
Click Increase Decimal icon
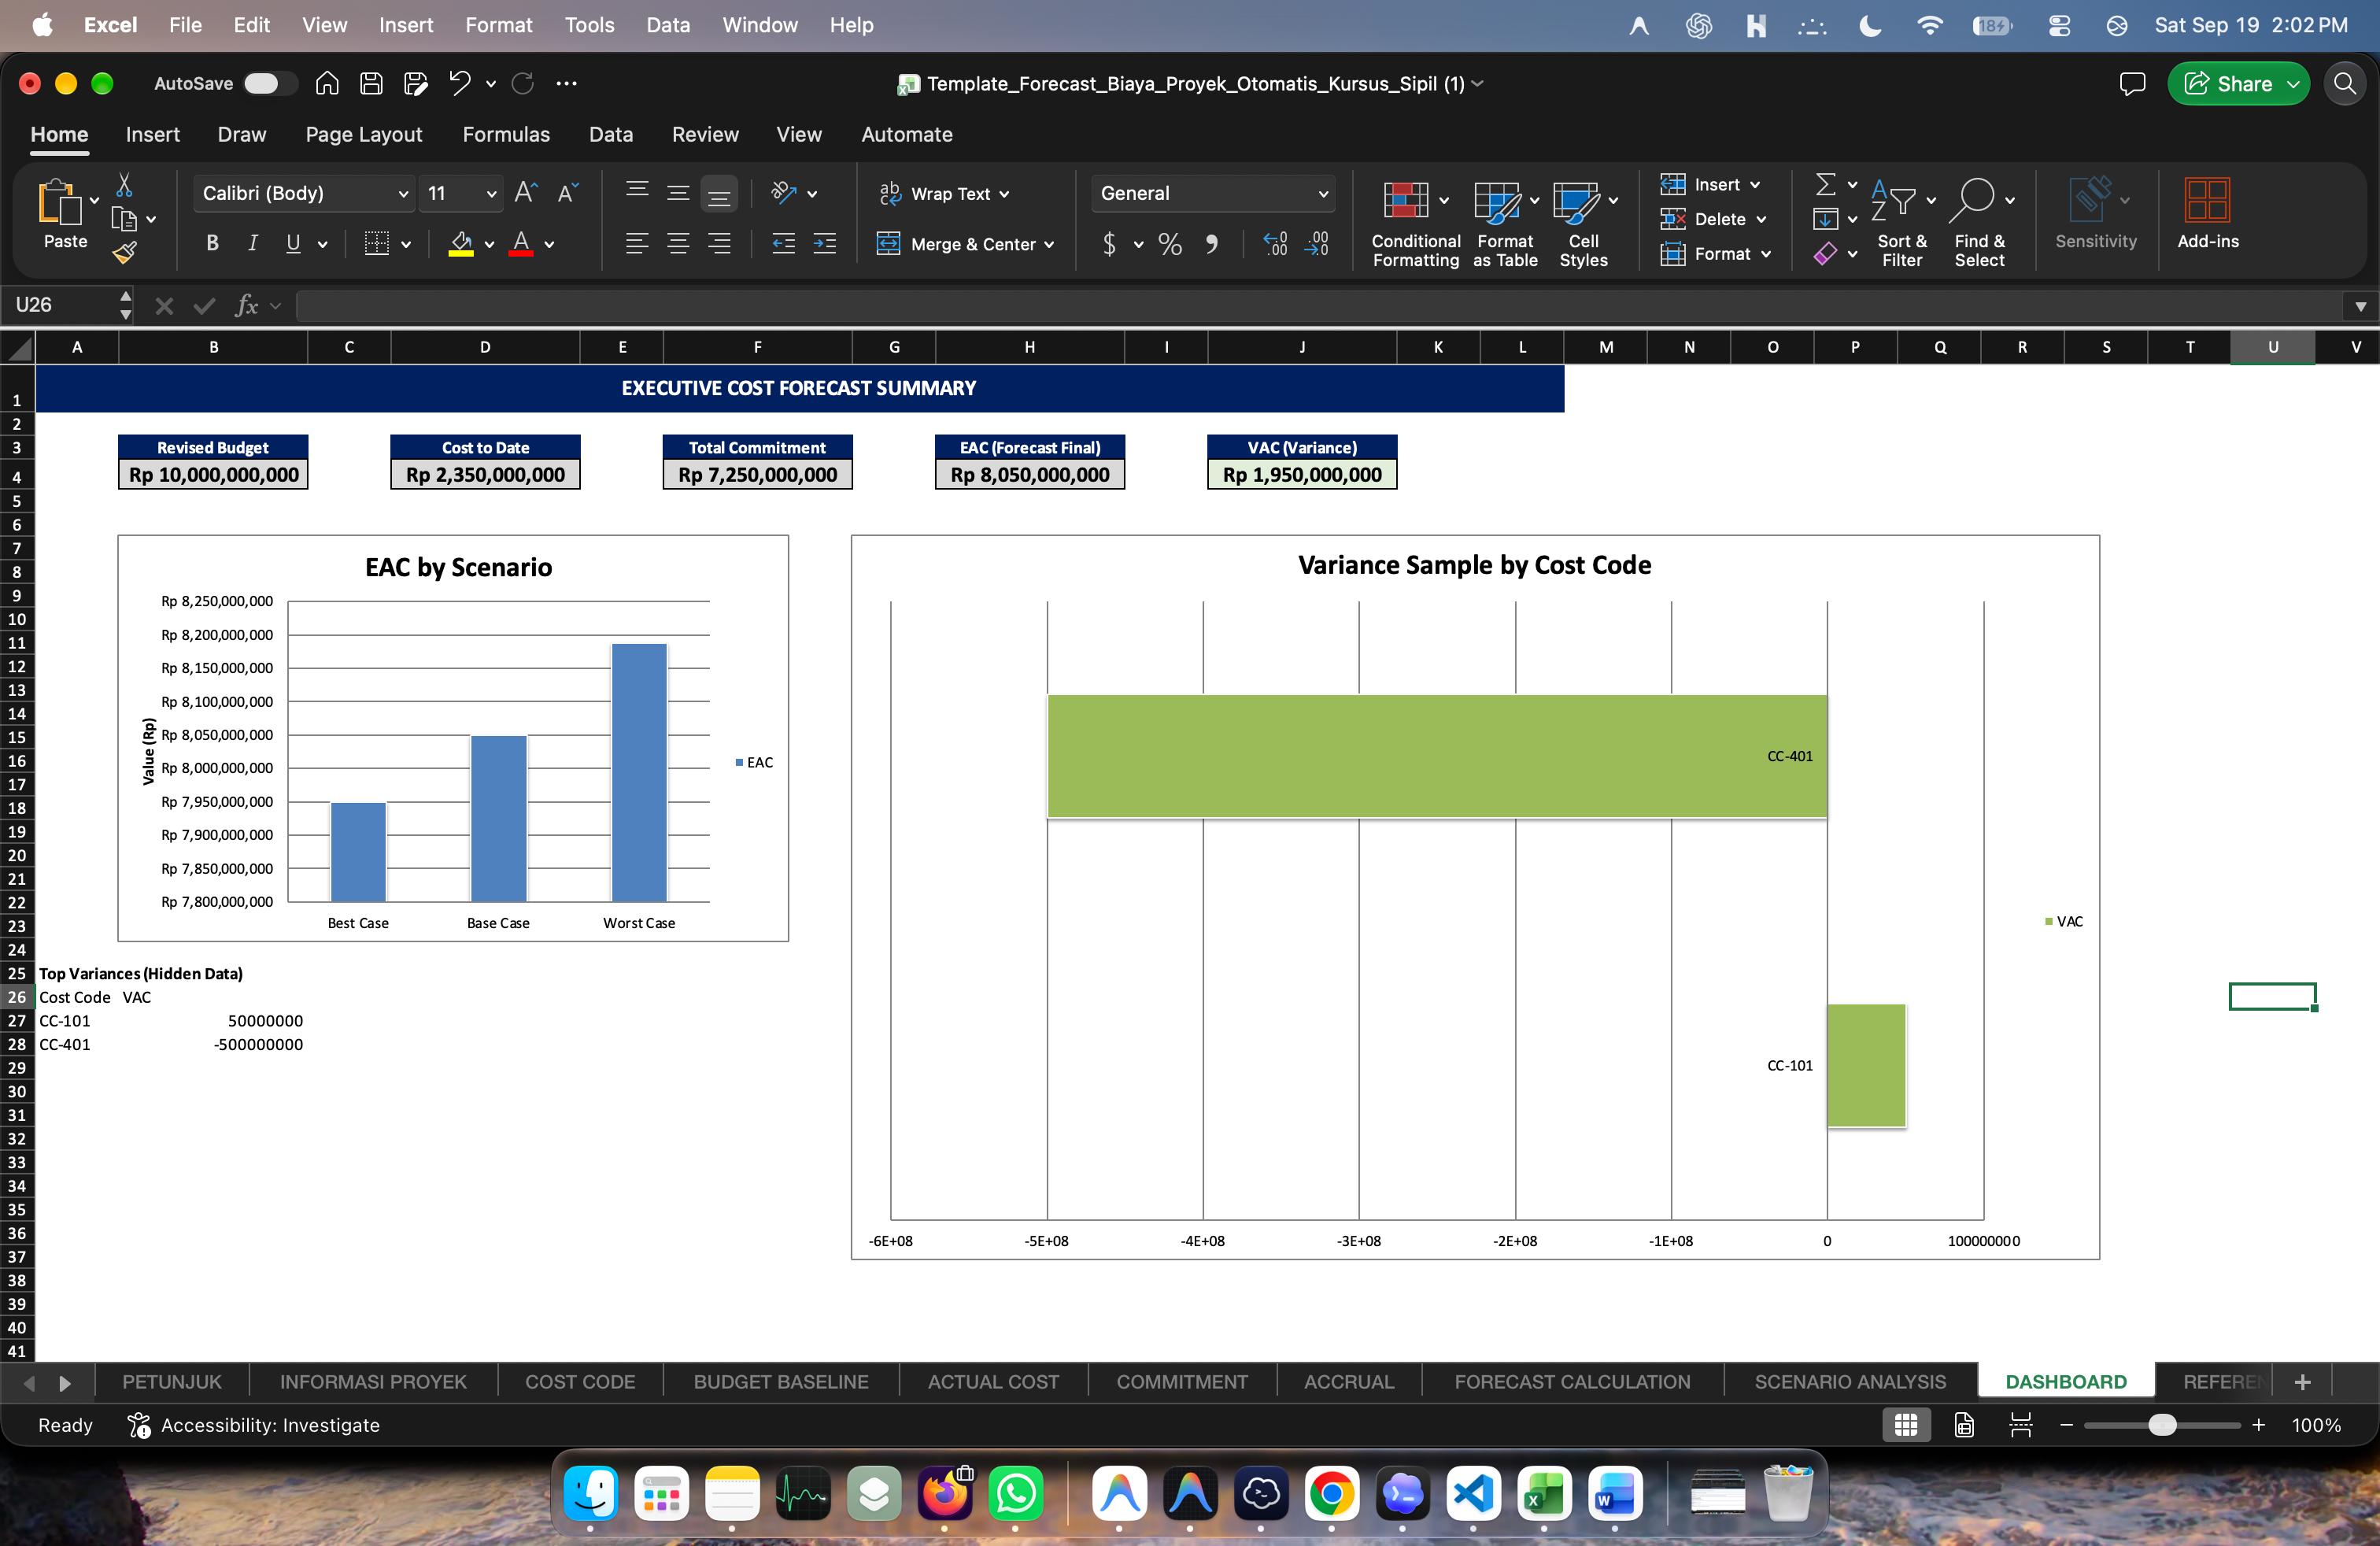[1275, 244]
